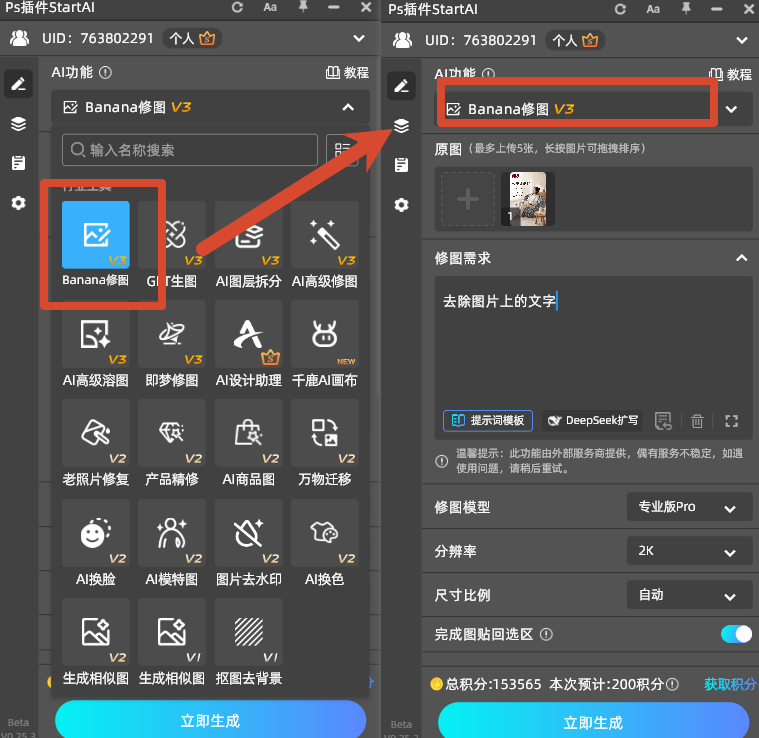Toggle the 完成图贴回选区 switch

pos(736,634)
